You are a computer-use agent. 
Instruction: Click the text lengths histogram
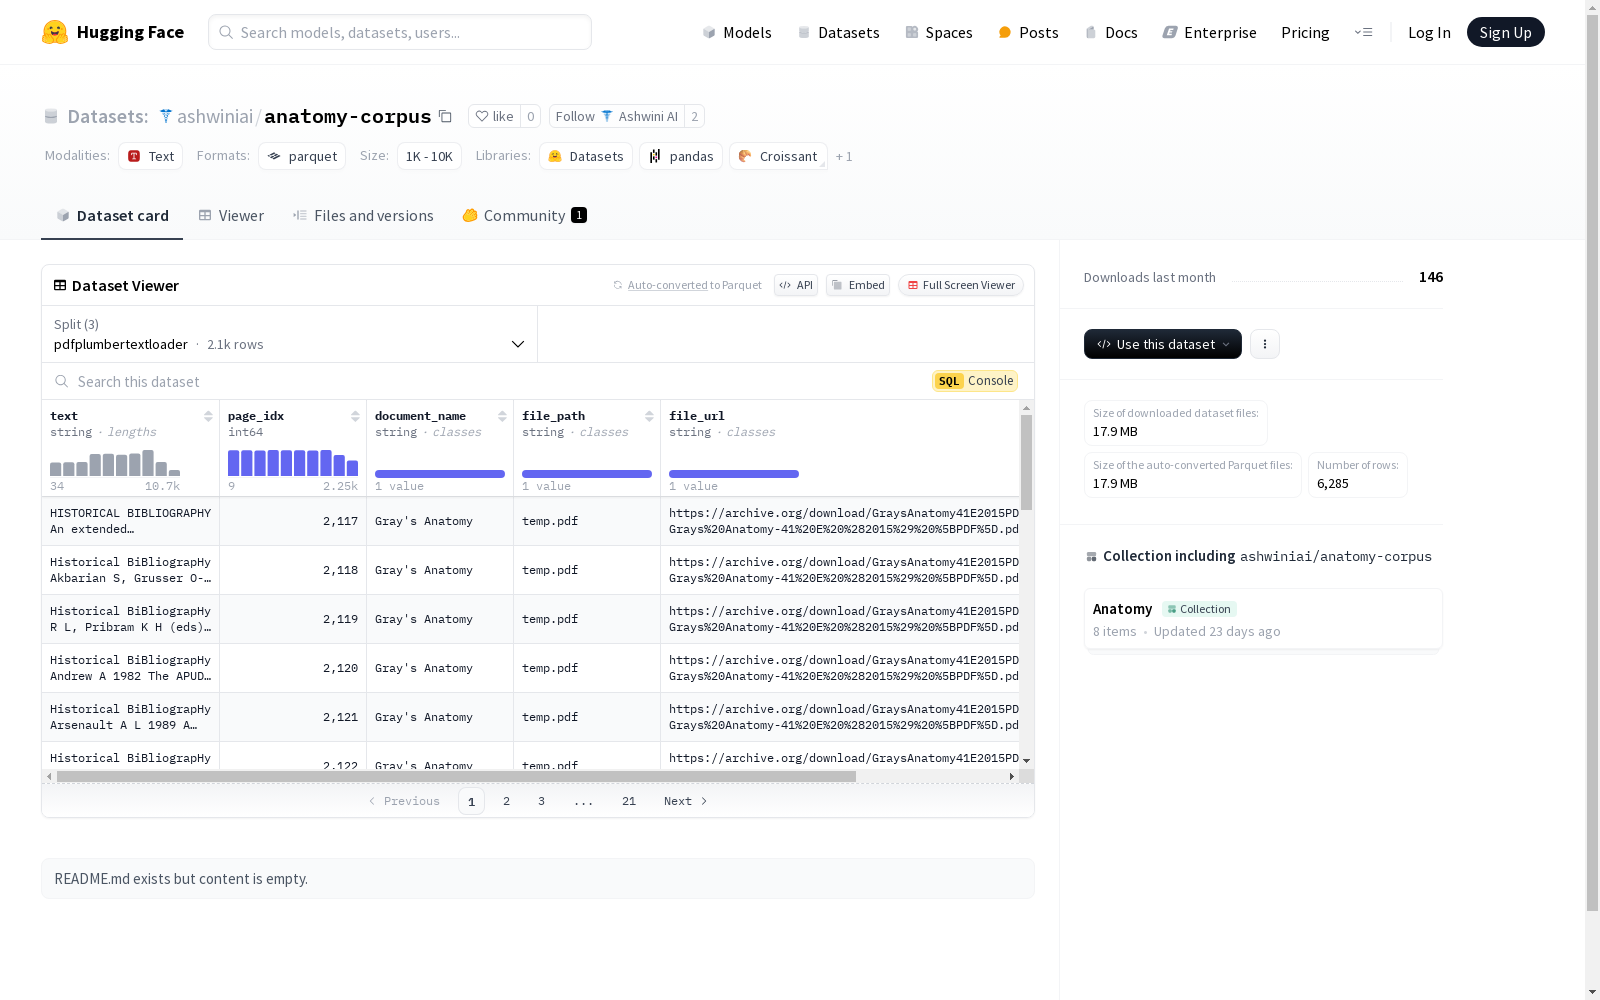(115, 463)
